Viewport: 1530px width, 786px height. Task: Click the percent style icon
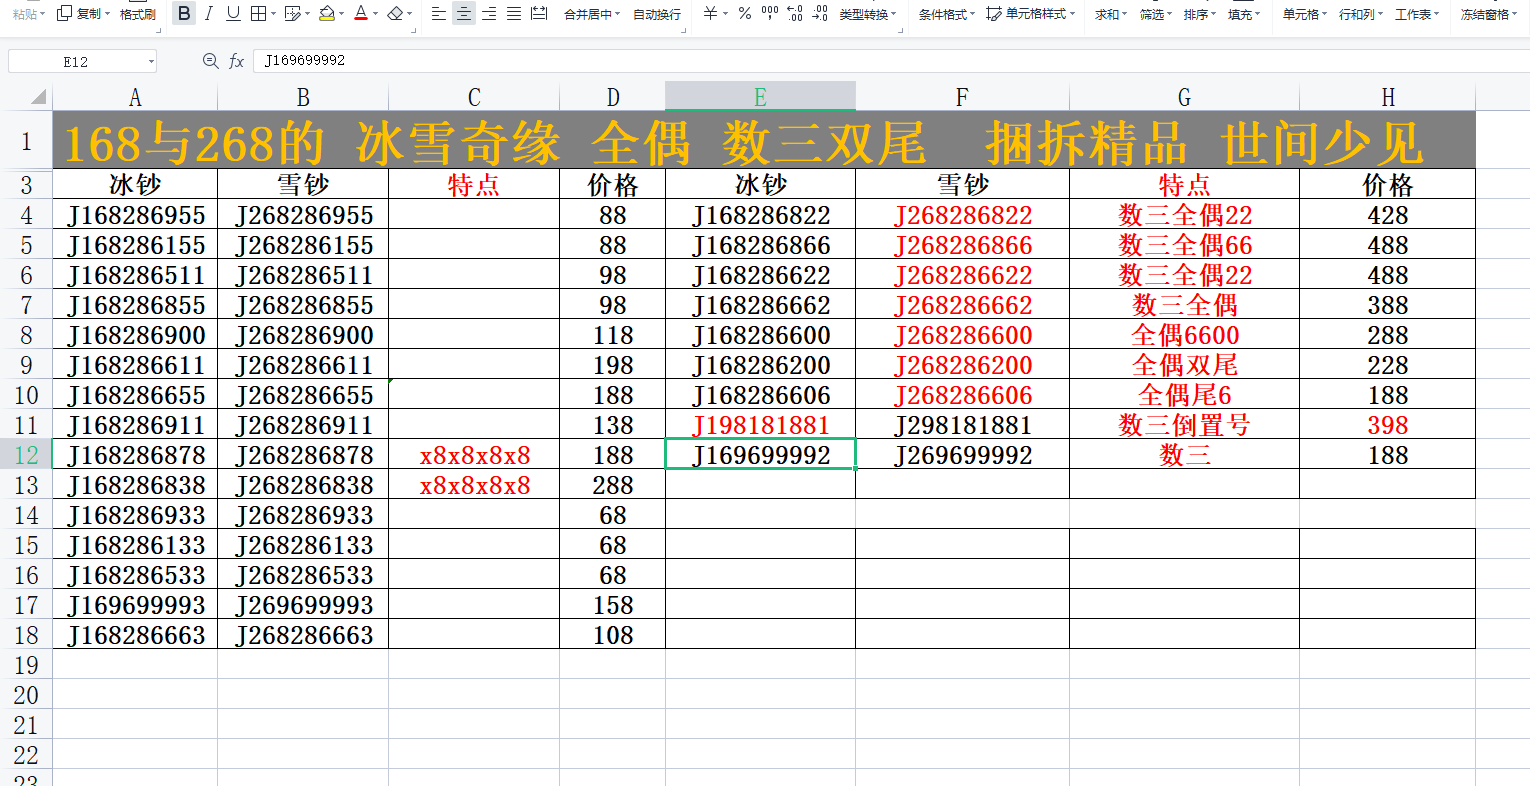pyautogui.click(x=745, y=14)
